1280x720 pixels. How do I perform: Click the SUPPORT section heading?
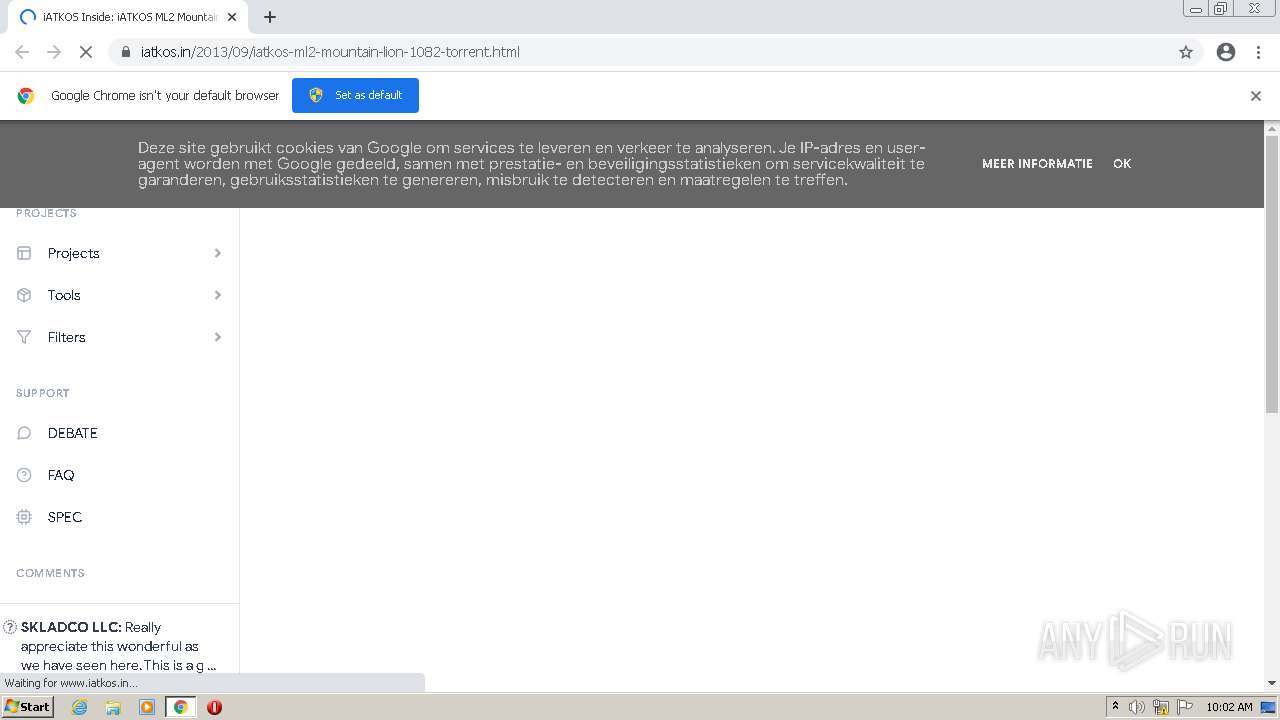click(x=43, y=393)
